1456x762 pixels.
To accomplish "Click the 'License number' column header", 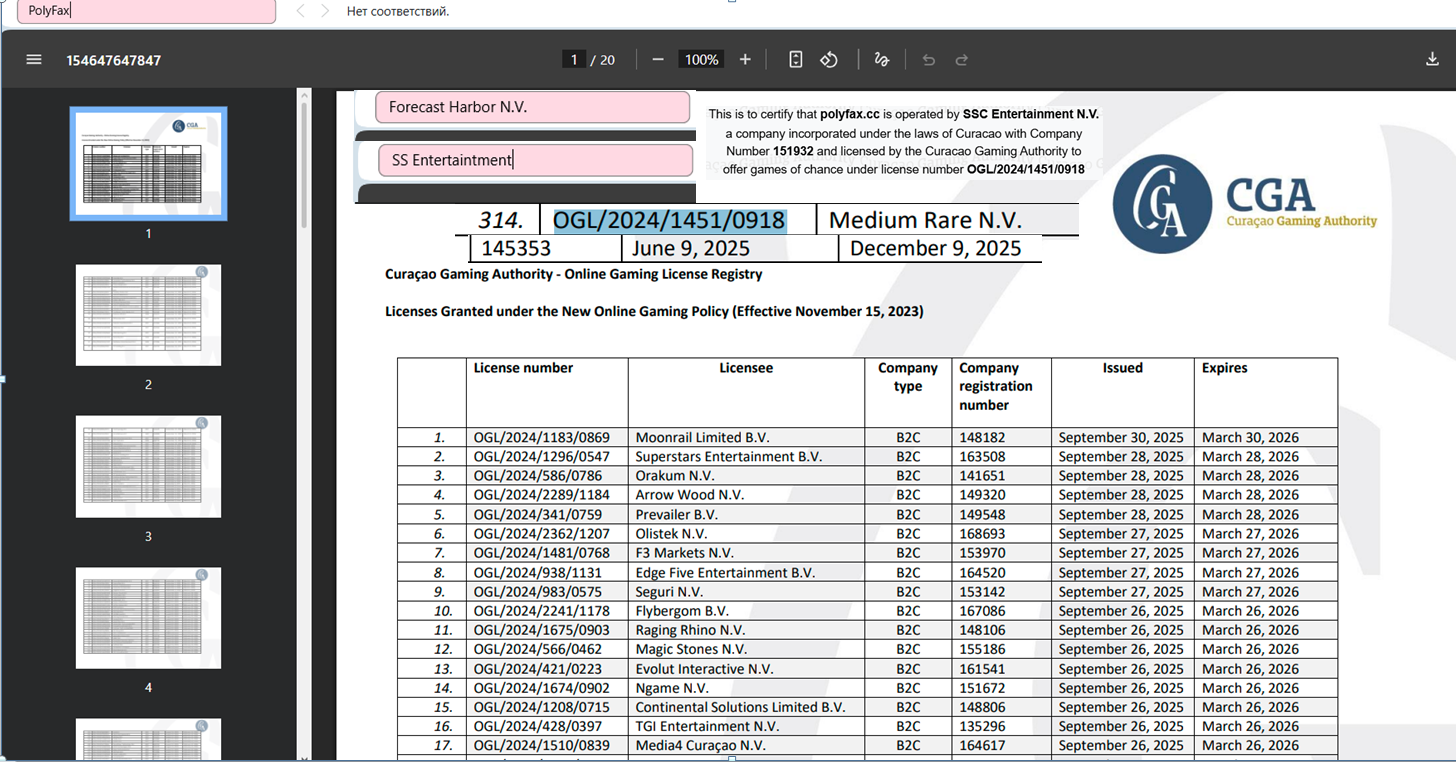I will [x=523, y=368].
